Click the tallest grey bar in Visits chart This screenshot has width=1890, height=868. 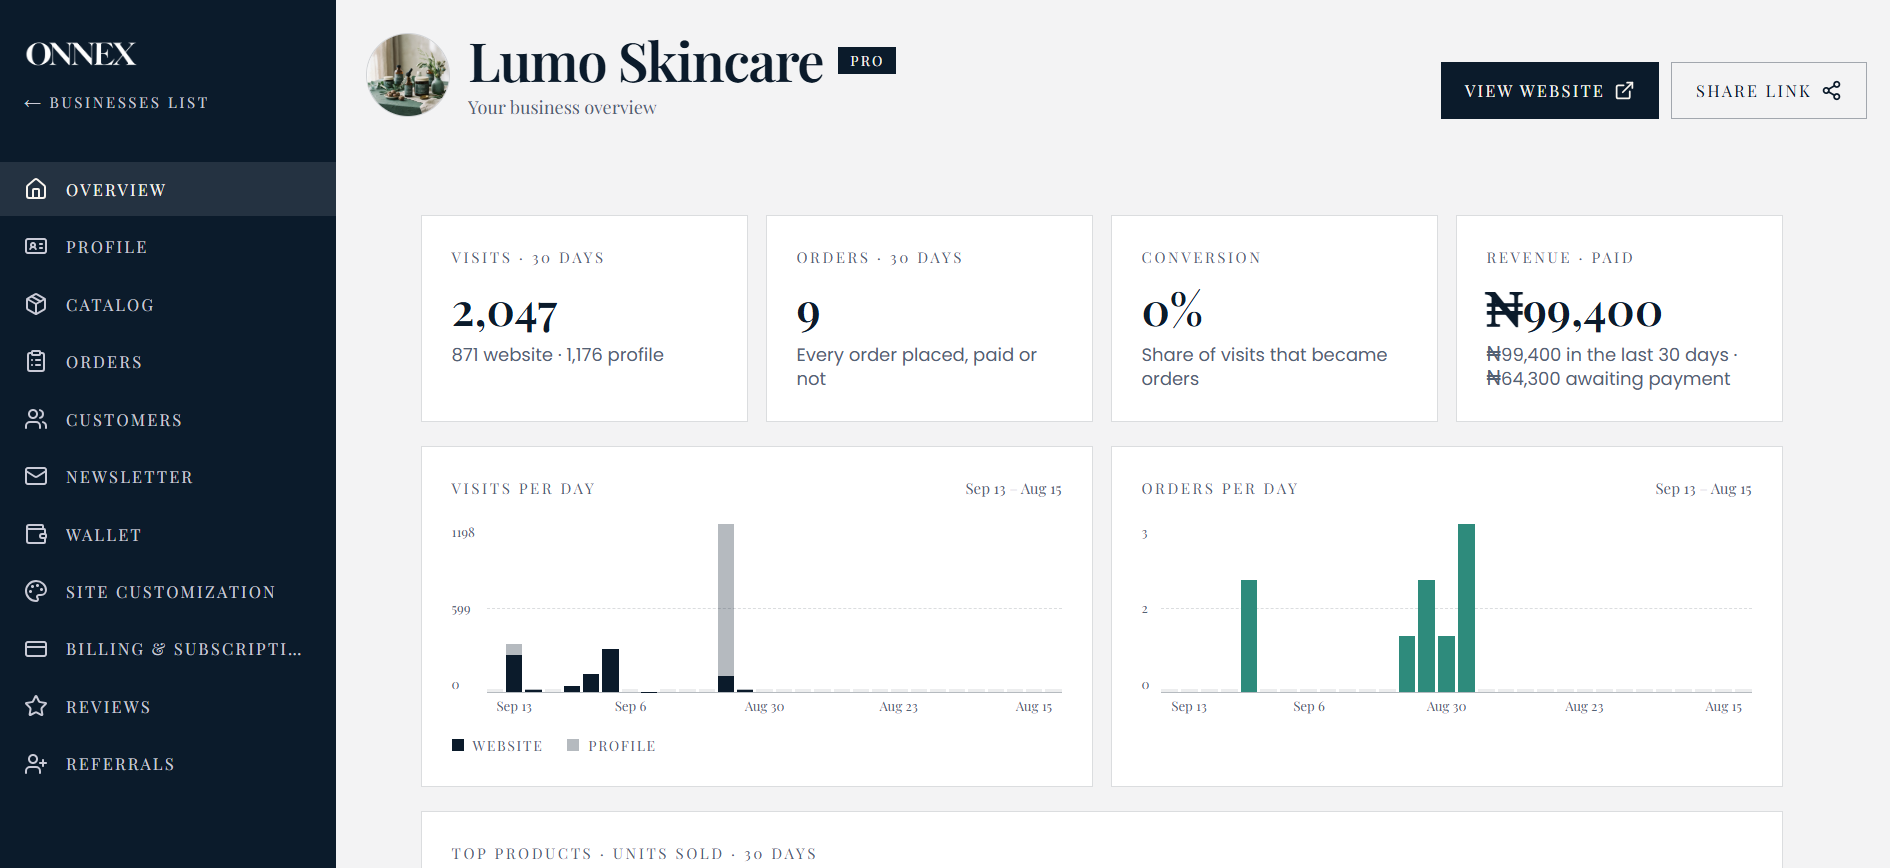726,599
